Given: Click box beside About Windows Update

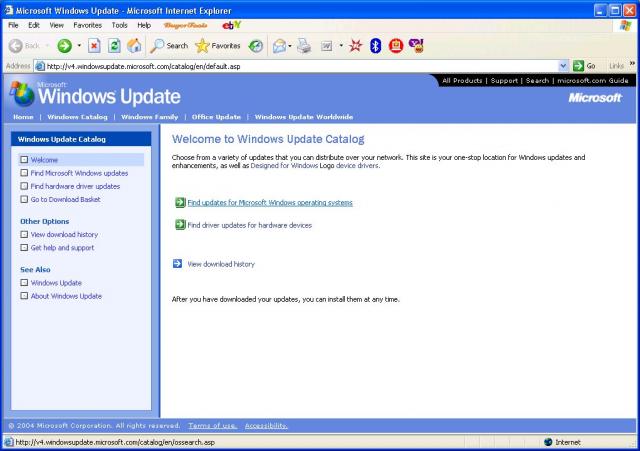Looking at the screenshot, I should coord(24,295).
